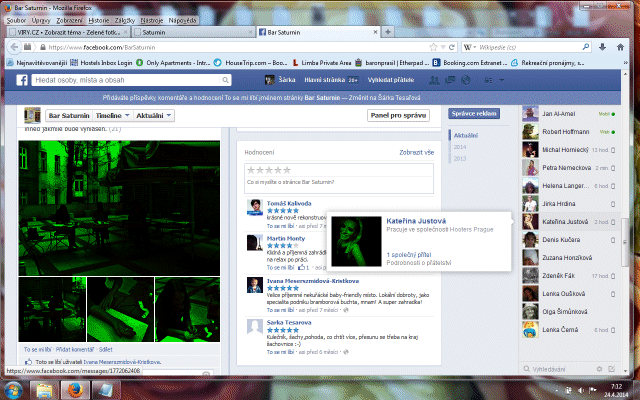Click the chat Vyhledávání search field
The width and height of the screenshot is (640, 400).
[558, 369]
